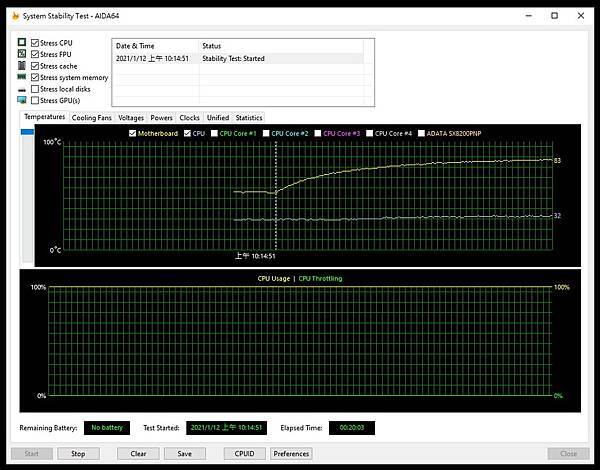Stop the running stability test

(x=78, y=454)
